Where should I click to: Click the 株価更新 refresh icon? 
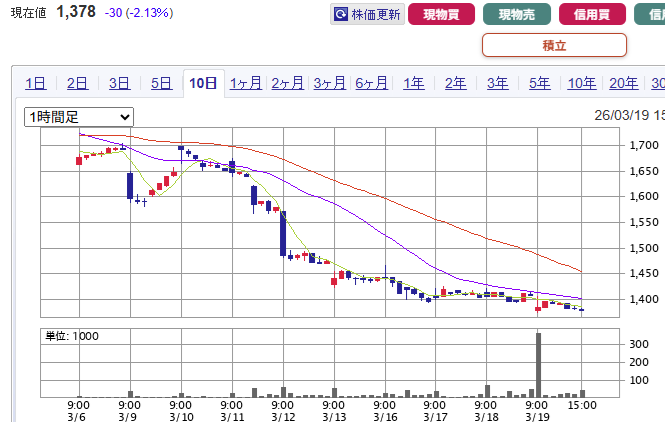[342, 15]
